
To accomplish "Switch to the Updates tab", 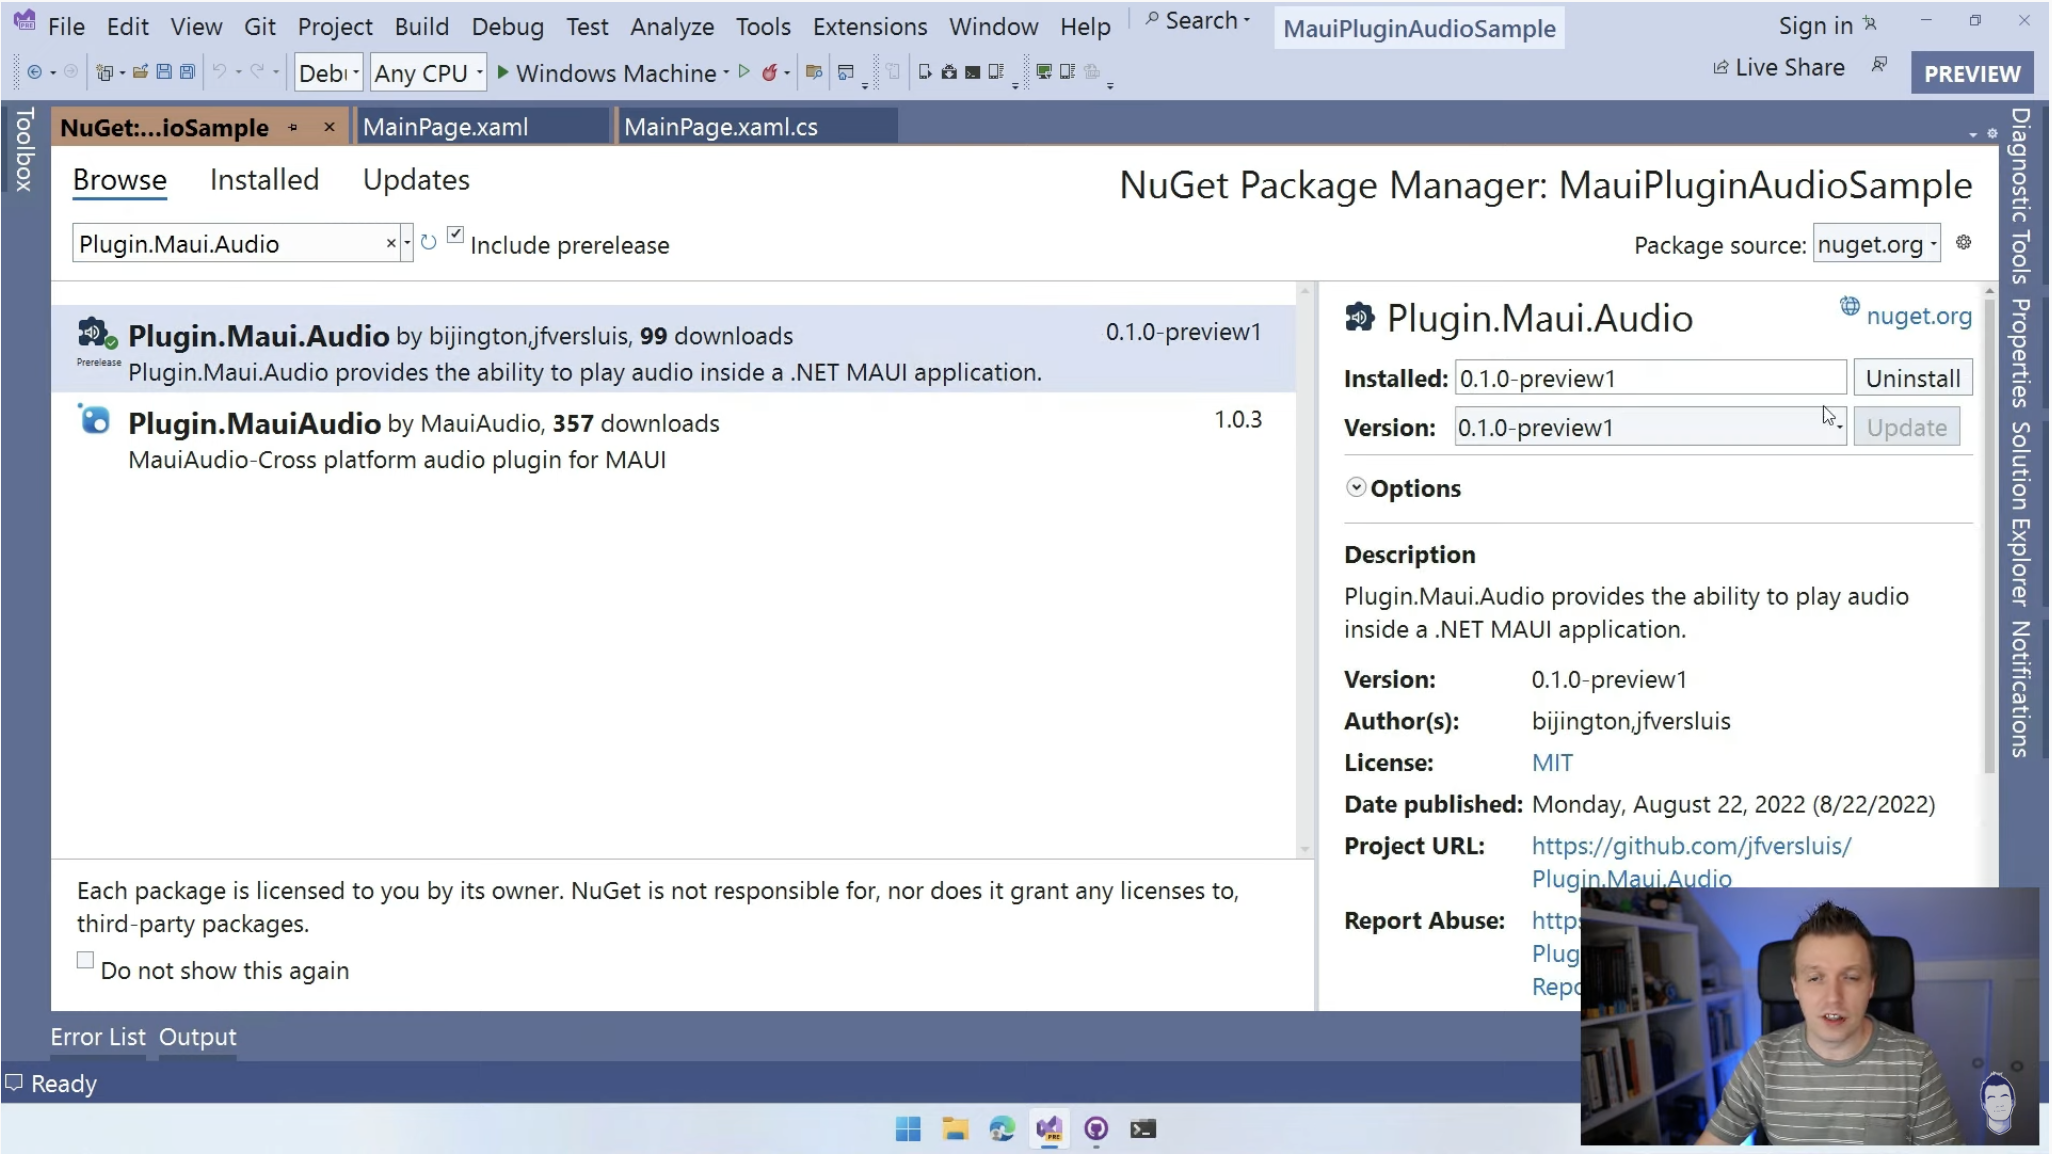I will pos(416,180).
